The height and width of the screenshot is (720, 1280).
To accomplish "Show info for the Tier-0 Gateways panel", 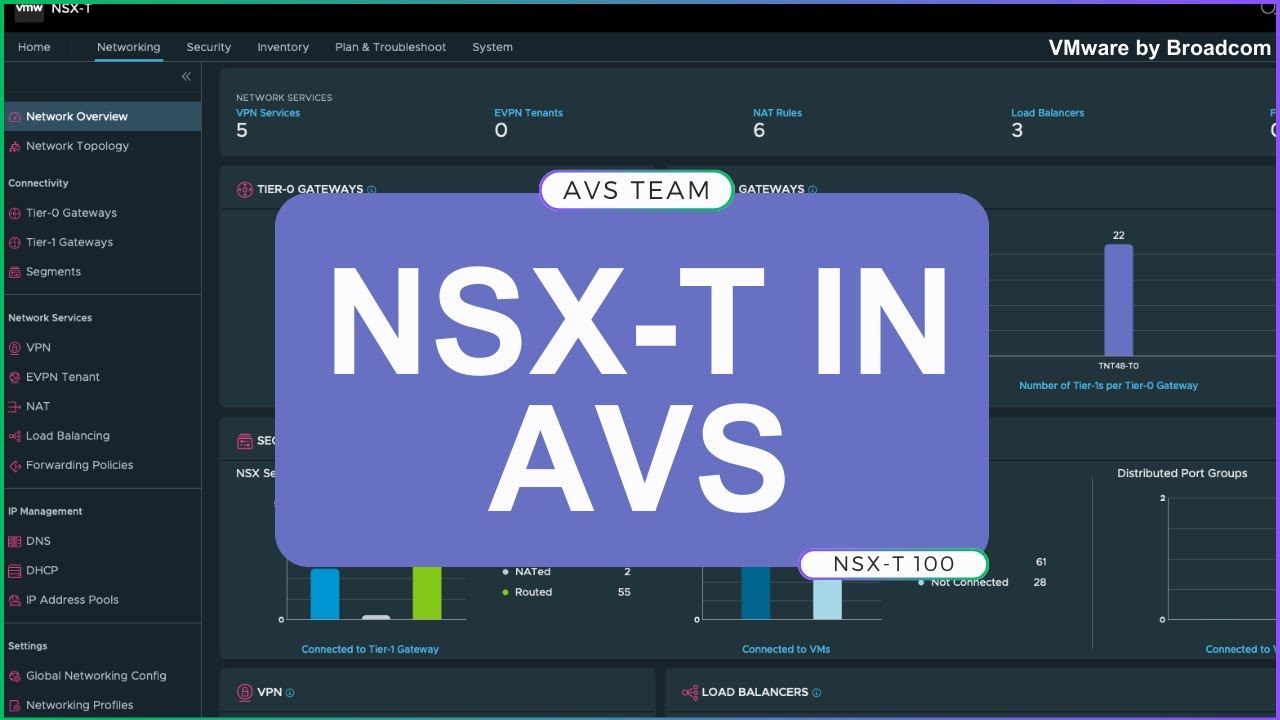I will tap(372, 190).
